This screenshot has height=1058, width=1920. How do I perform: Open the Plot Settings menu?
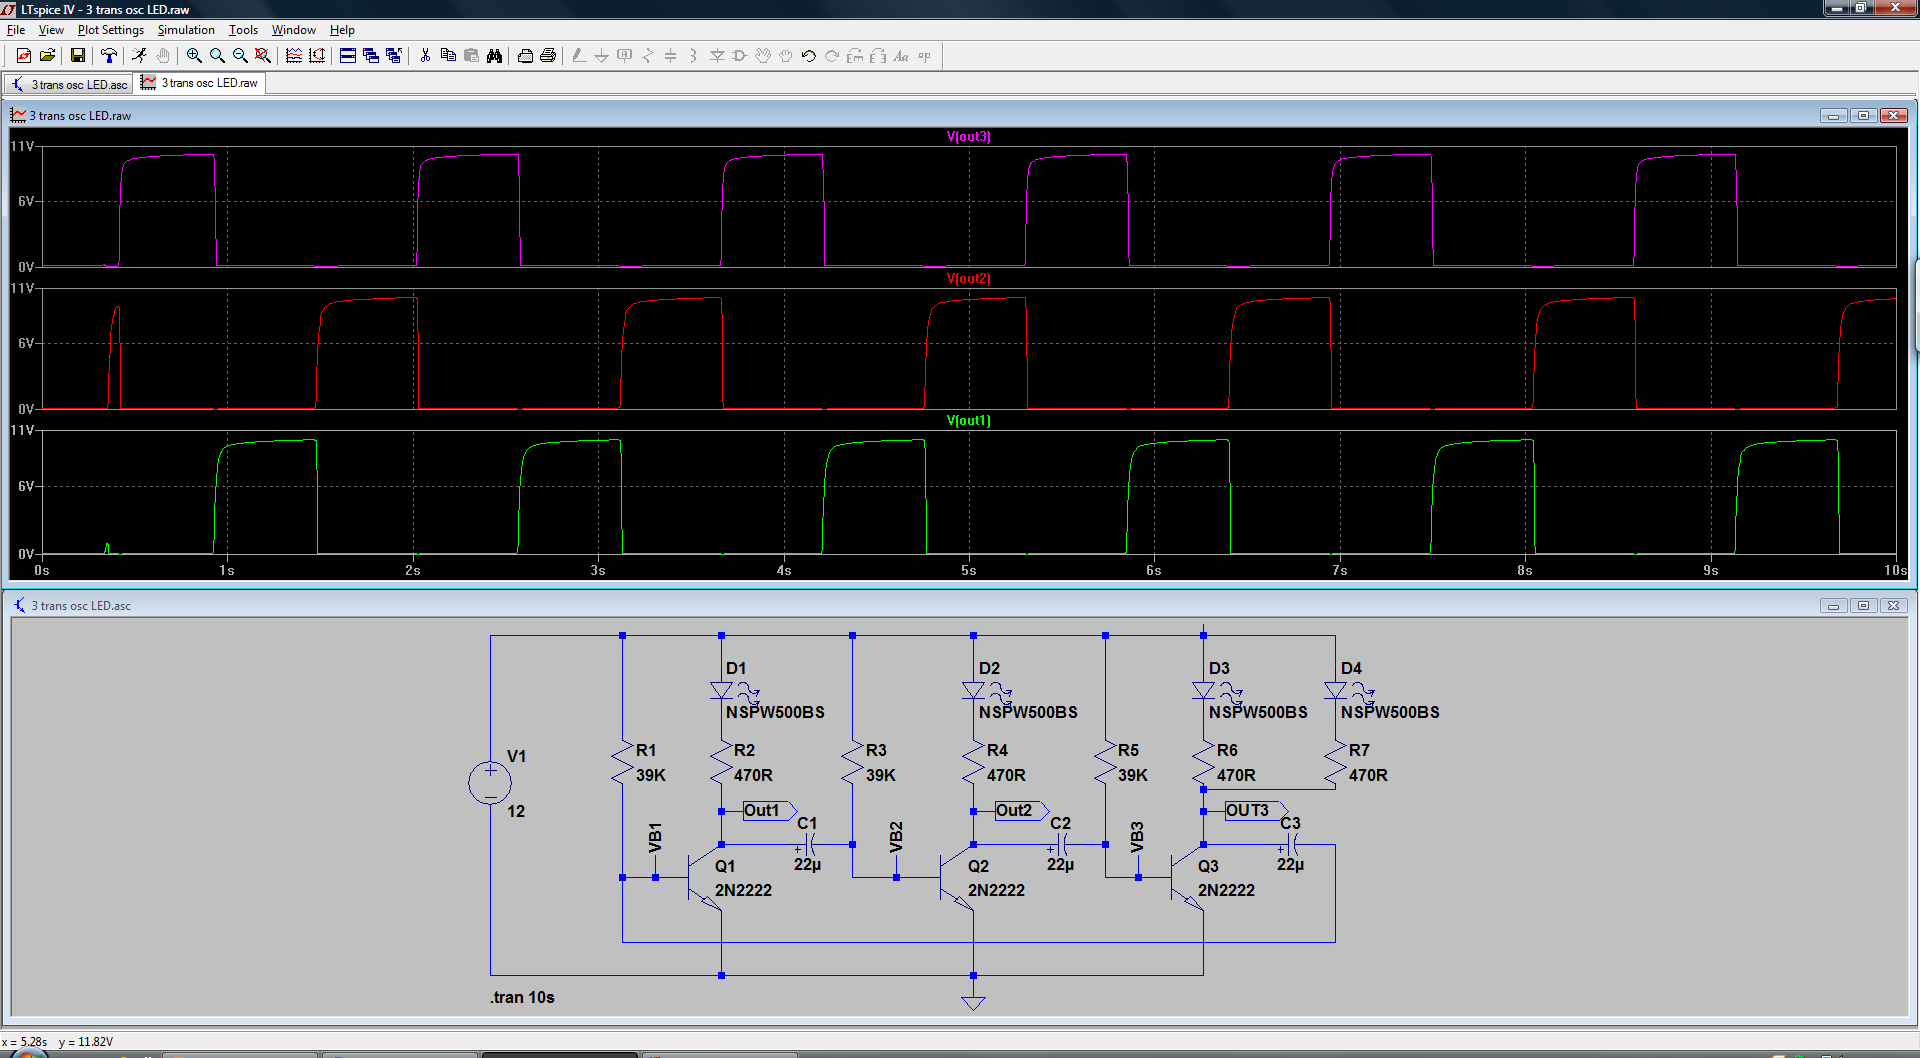click(111, 30)
